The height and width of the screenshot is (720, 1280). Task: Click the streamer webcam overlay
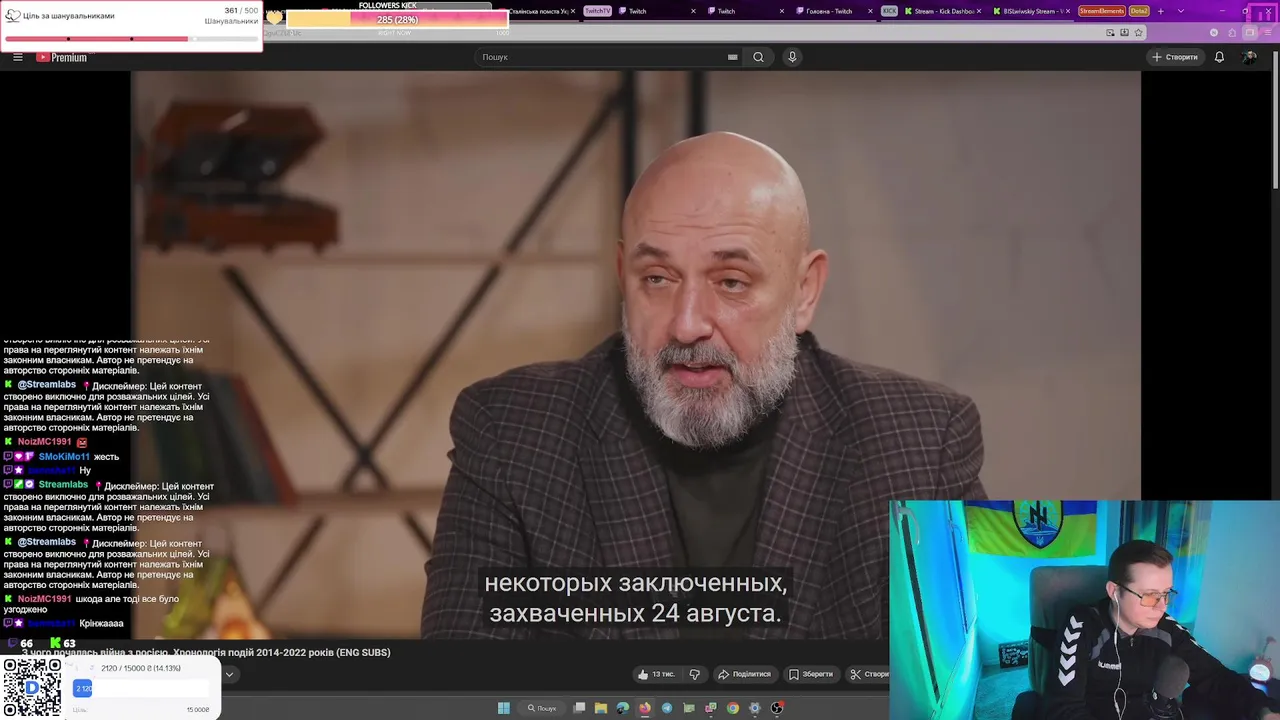click(x=1084, y=610)
